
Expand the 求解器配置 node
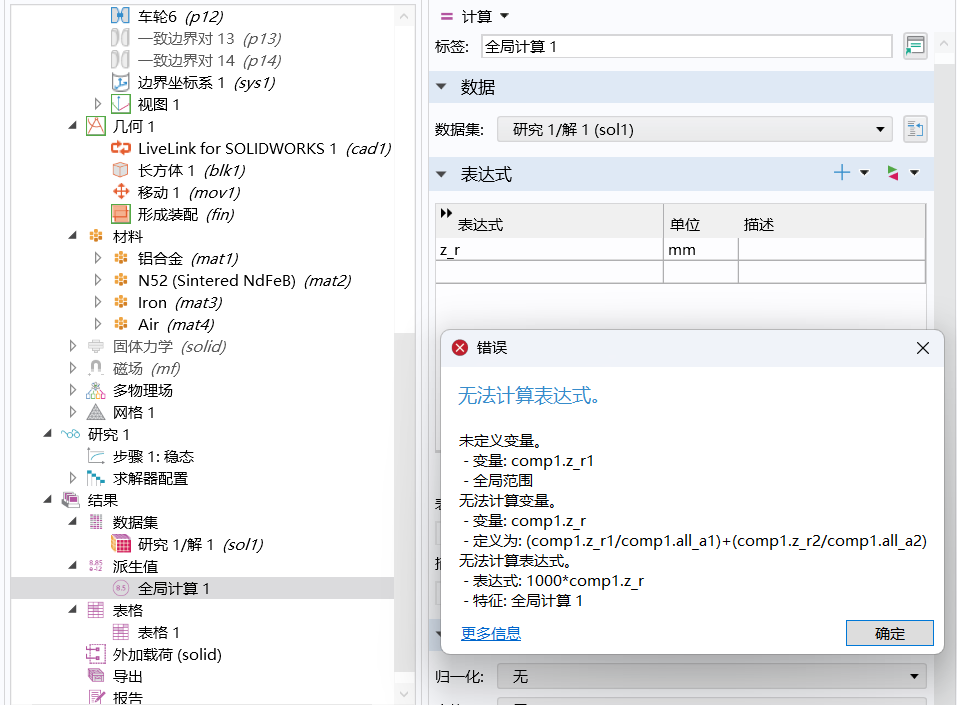tap(73, 478)
